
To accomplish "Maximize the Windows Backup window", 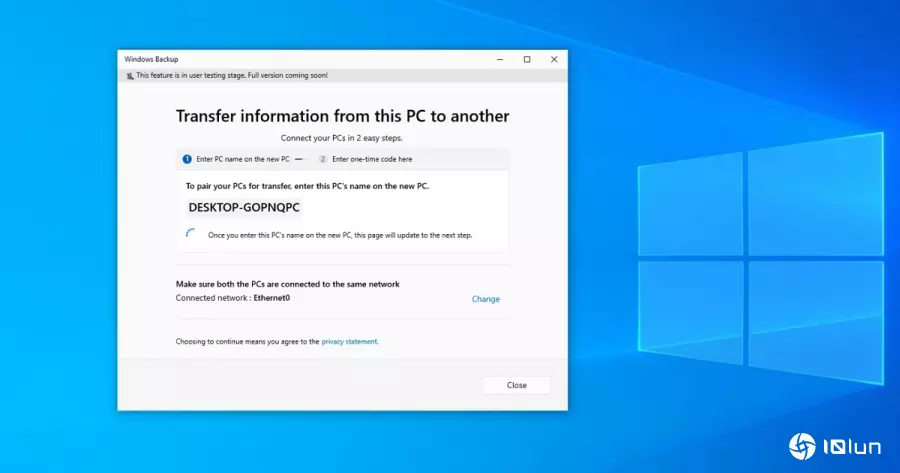I will [527, 59].
